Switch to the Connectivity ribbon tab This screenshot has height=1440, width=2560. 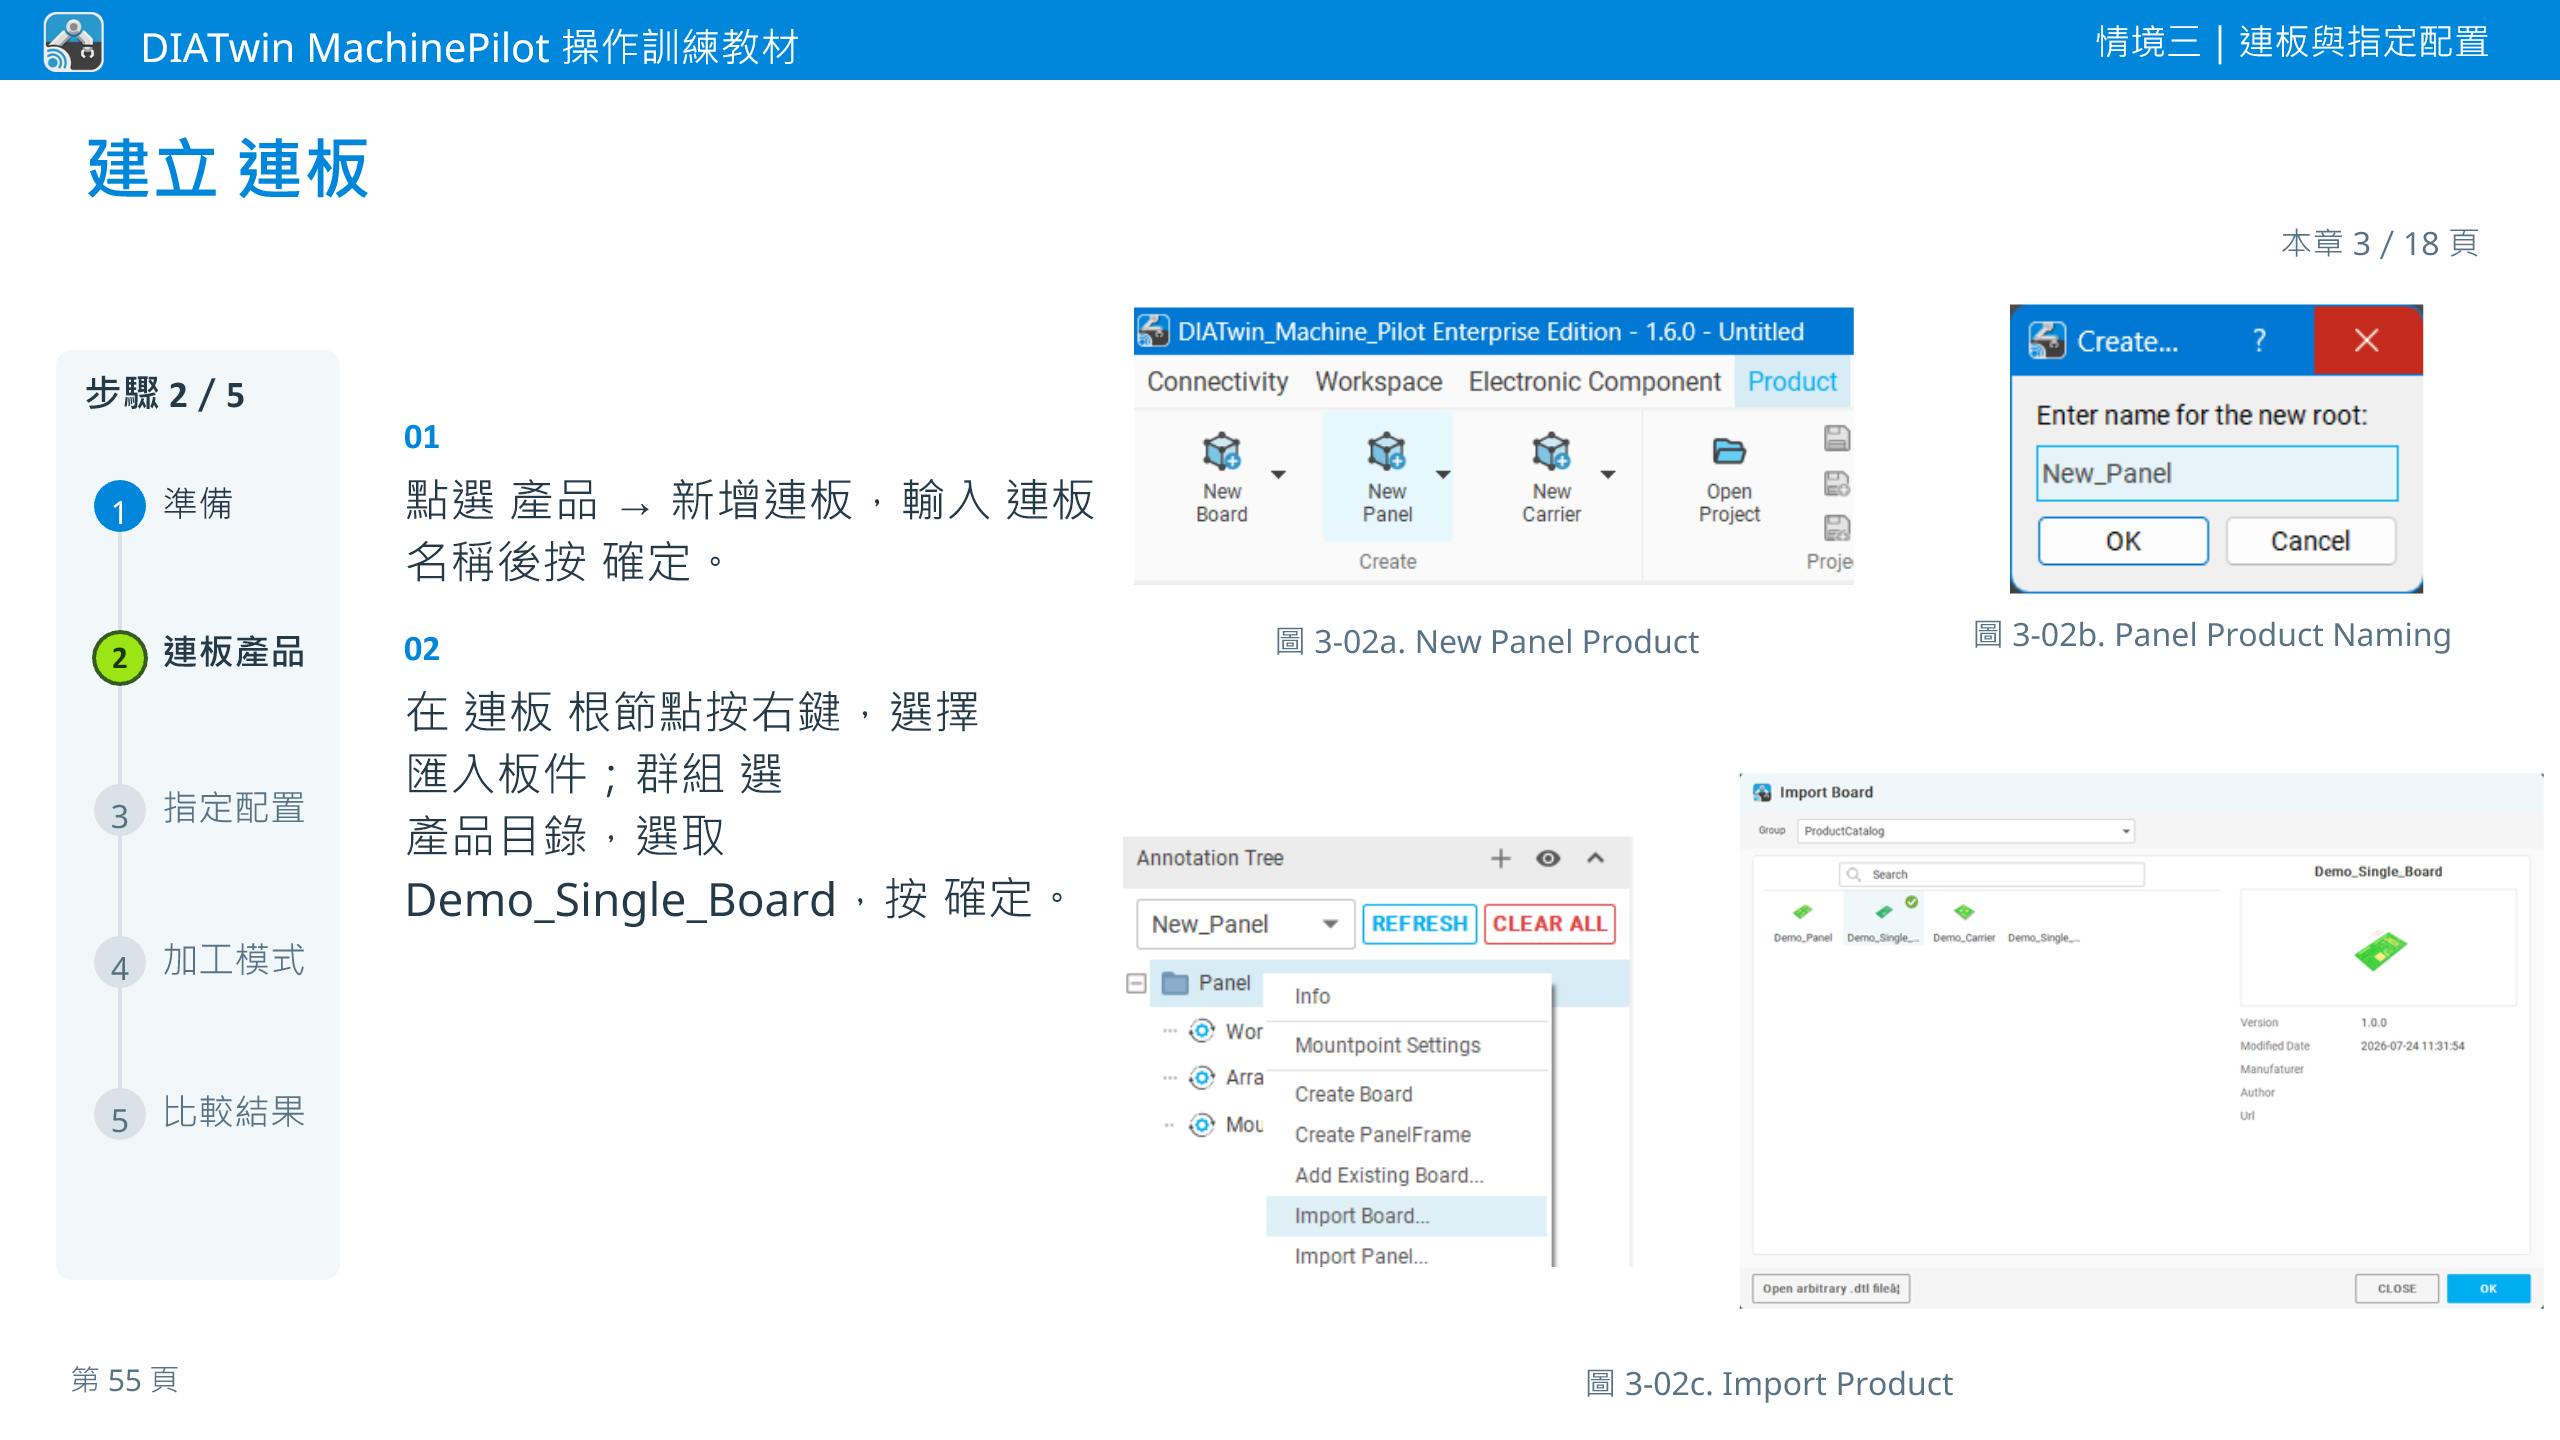click(x=1217, y=382)
